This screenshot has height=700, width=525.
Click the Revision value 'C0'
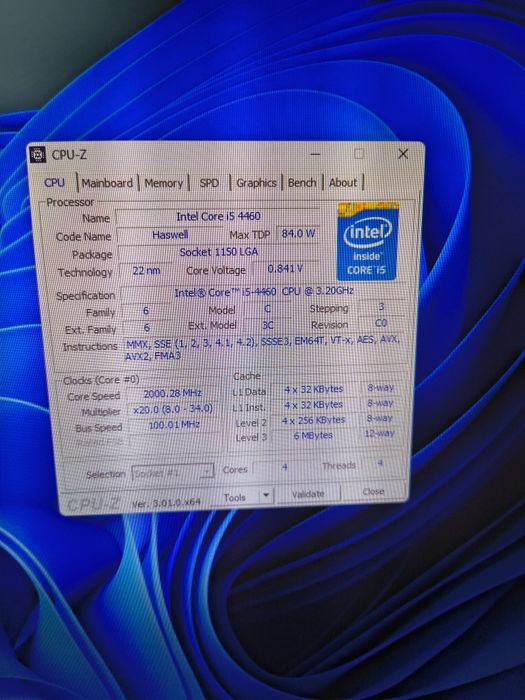pyautogui.click(x=381, y=323)
